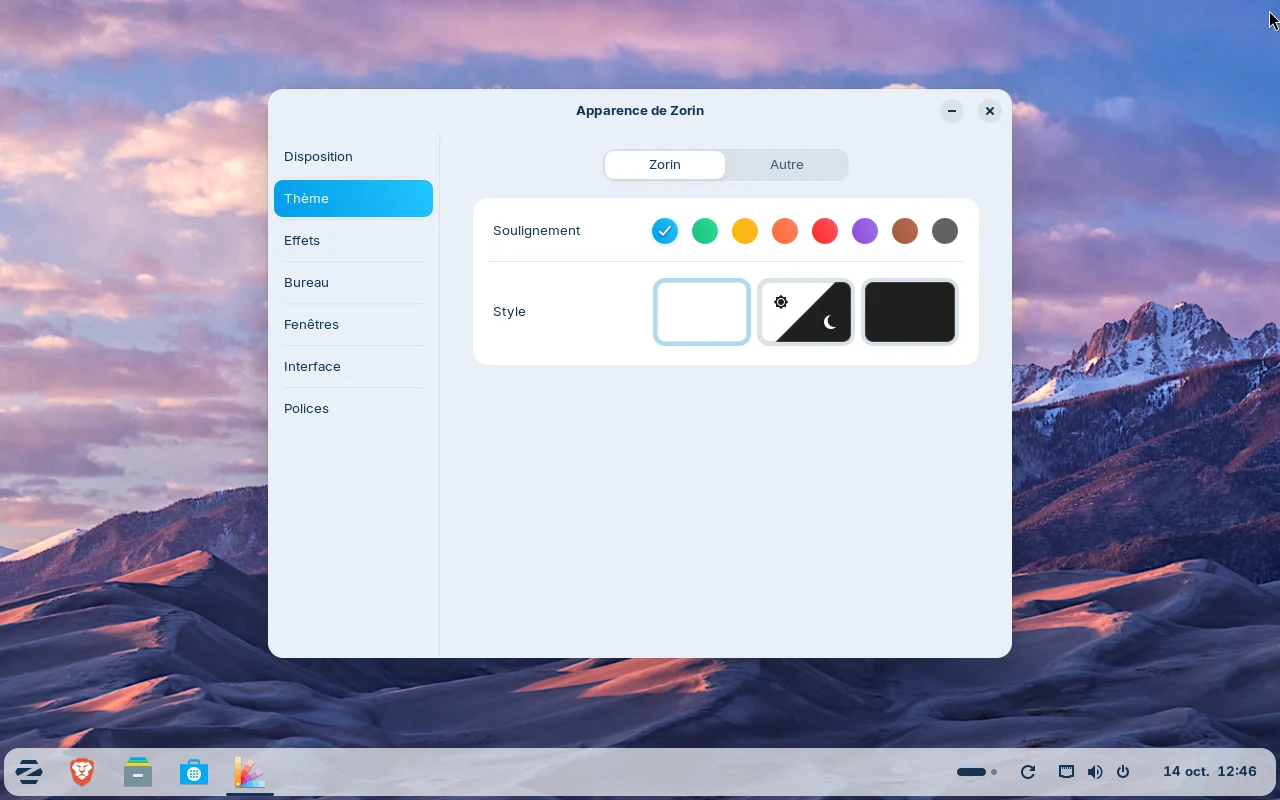1280x800 pixels.
Task: Select the Thème sidebar item
Action: point(353,199)
